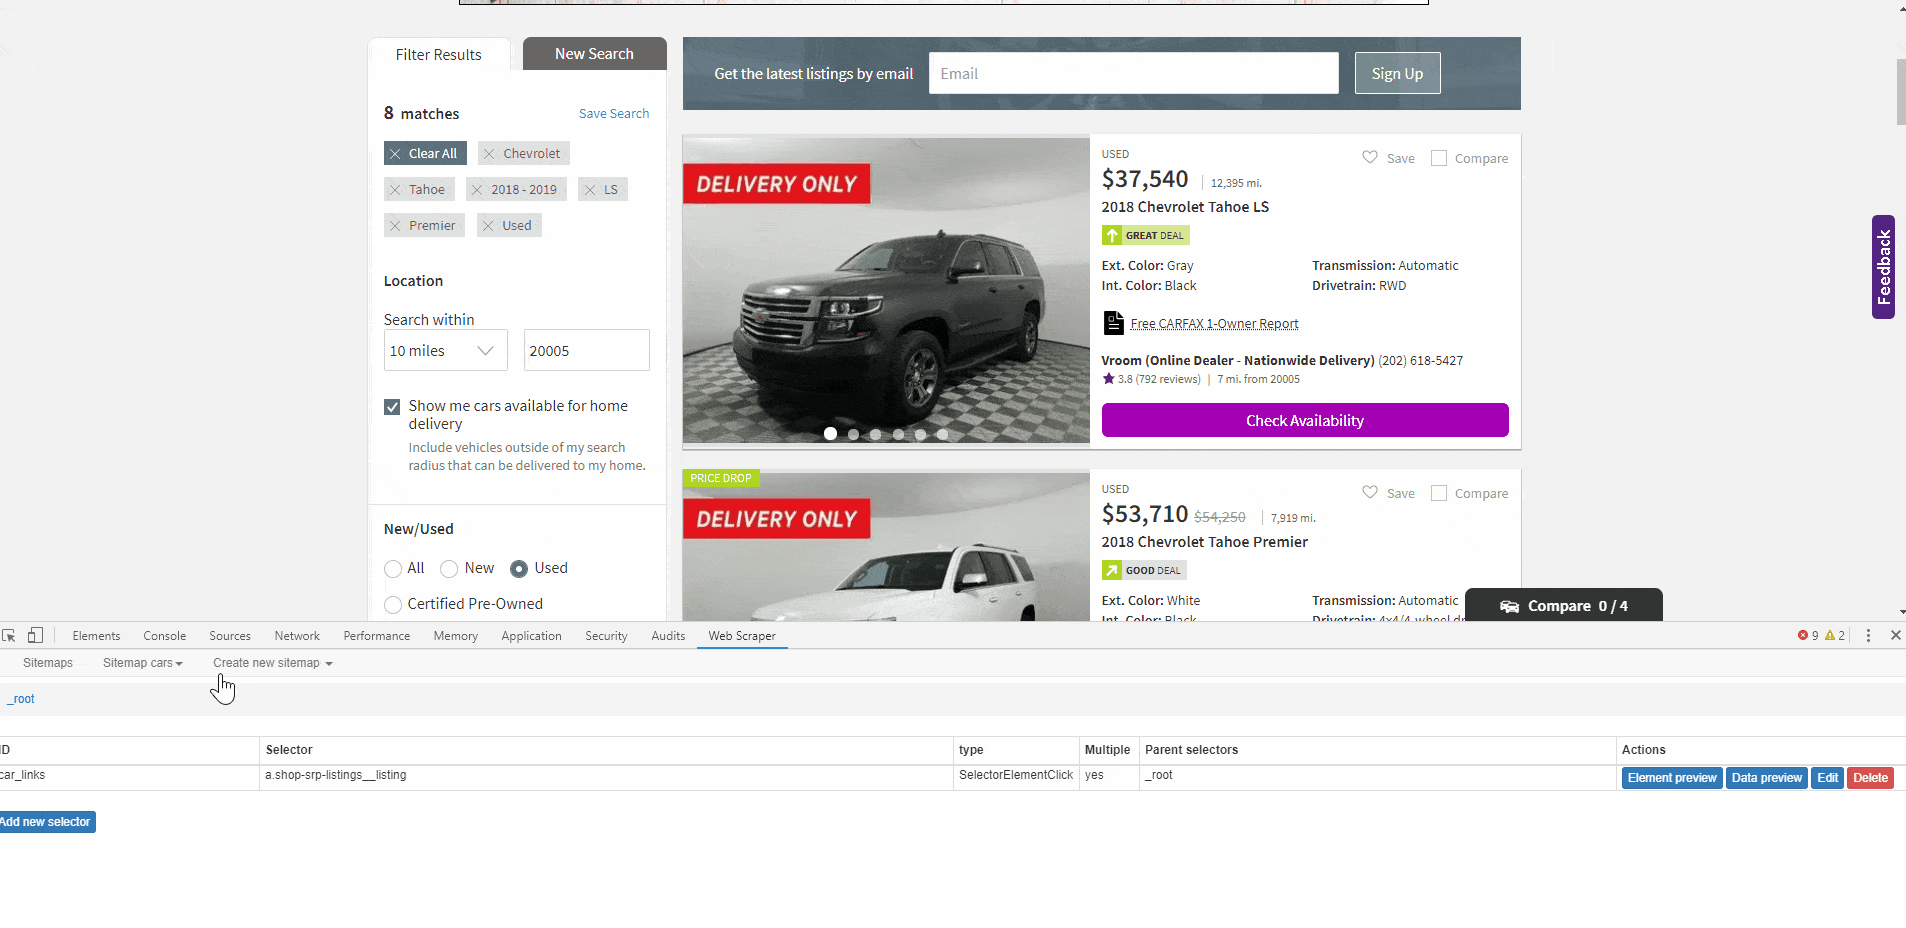Viewport: 1906px width, 928px height.
Task: Click Check Availability button
Action: (1305, 420)
